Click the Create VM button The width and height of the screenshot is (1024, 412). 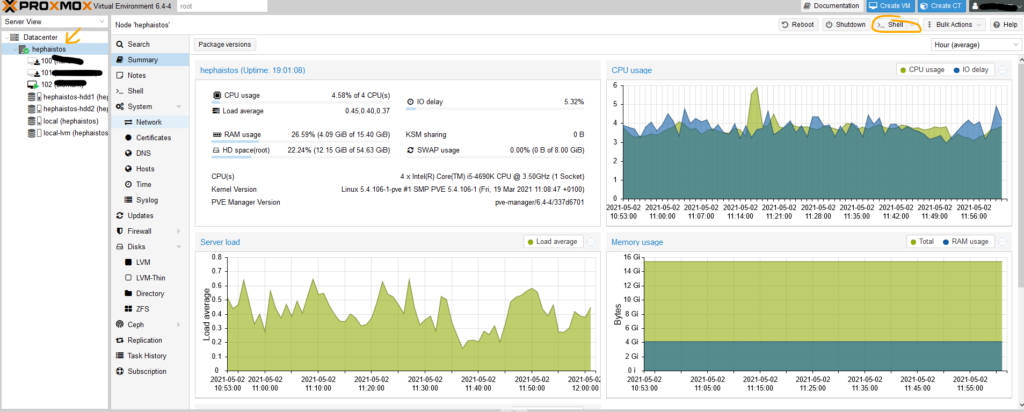tap(891, 6)
